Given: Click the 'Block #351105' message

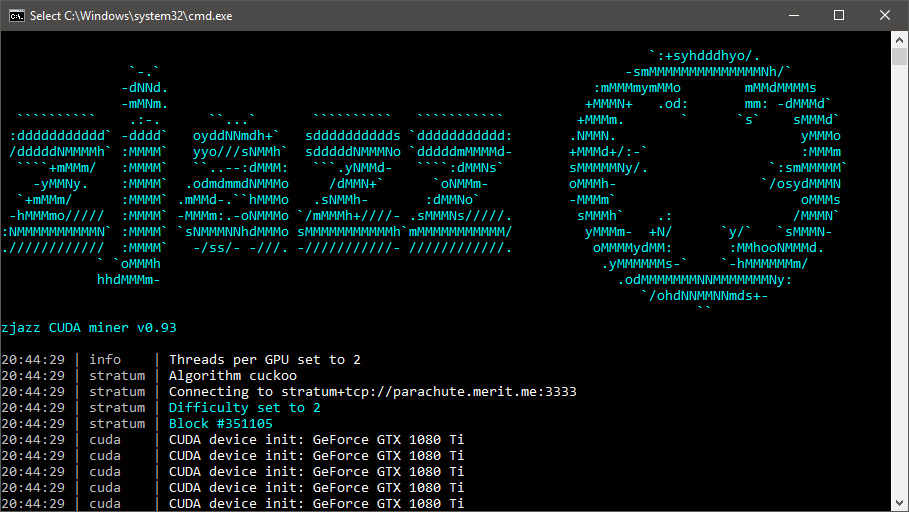Looking at the screenshot, I should [x=220, y=423].
